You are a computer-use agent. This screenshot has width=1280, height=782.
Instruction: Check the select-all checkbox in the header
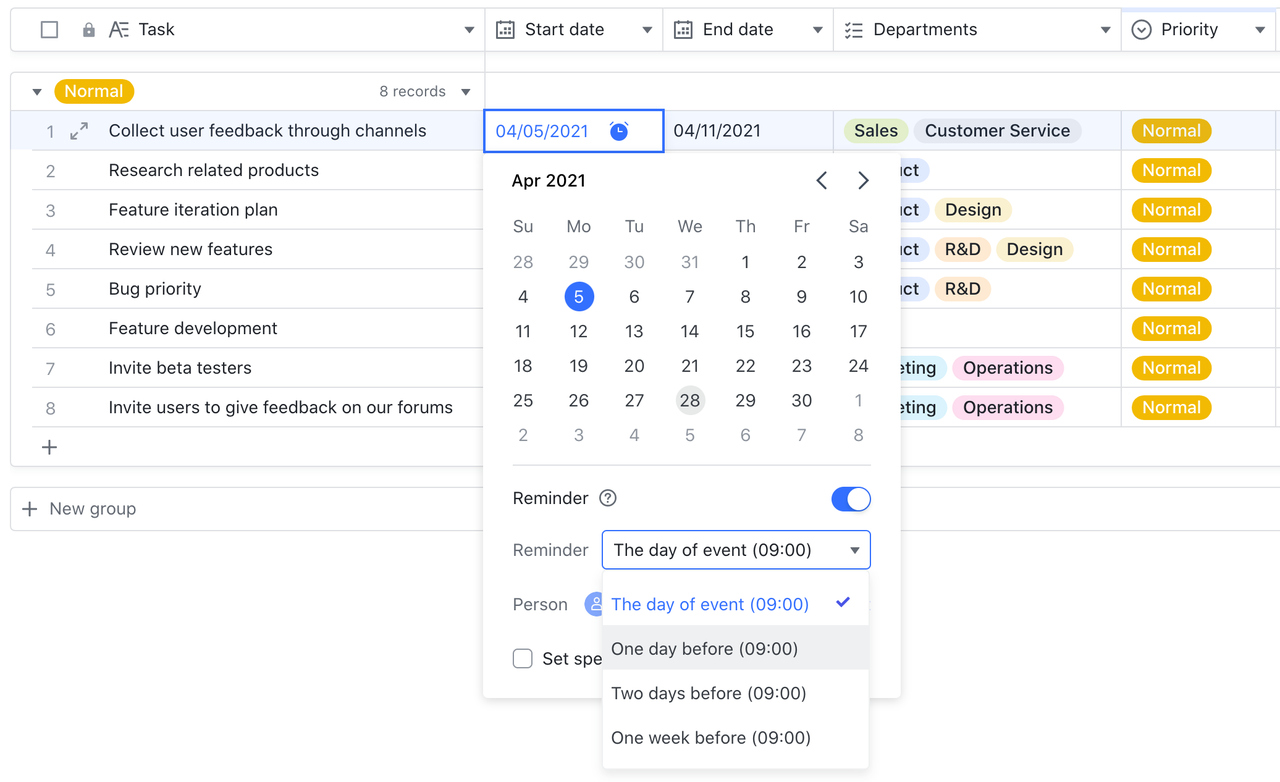coord(49,30)
